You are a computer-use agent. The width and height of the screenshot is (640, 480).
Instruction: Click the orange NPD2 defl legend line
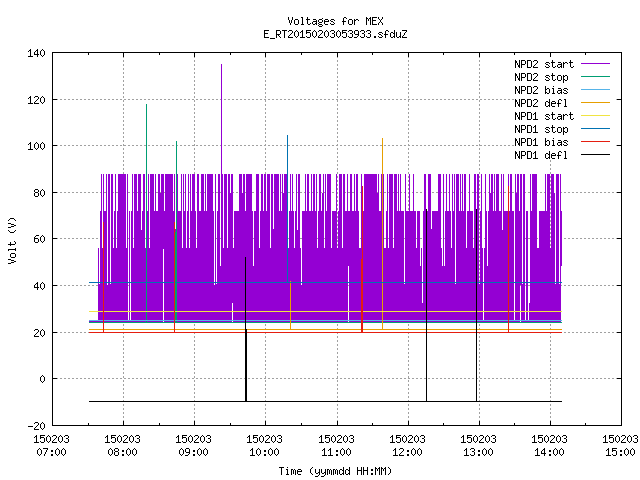pos(595,103)
